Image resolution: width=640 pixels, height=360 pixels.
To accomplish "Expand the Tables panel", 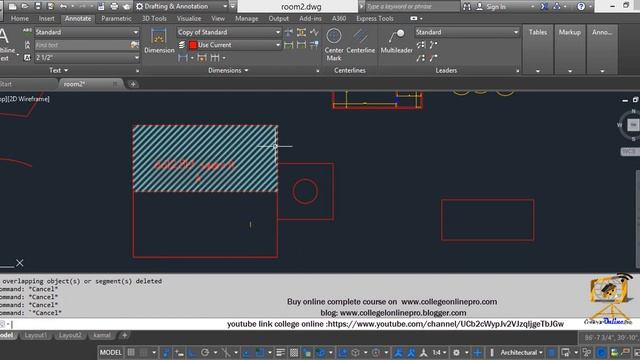I will pos(538,49).
